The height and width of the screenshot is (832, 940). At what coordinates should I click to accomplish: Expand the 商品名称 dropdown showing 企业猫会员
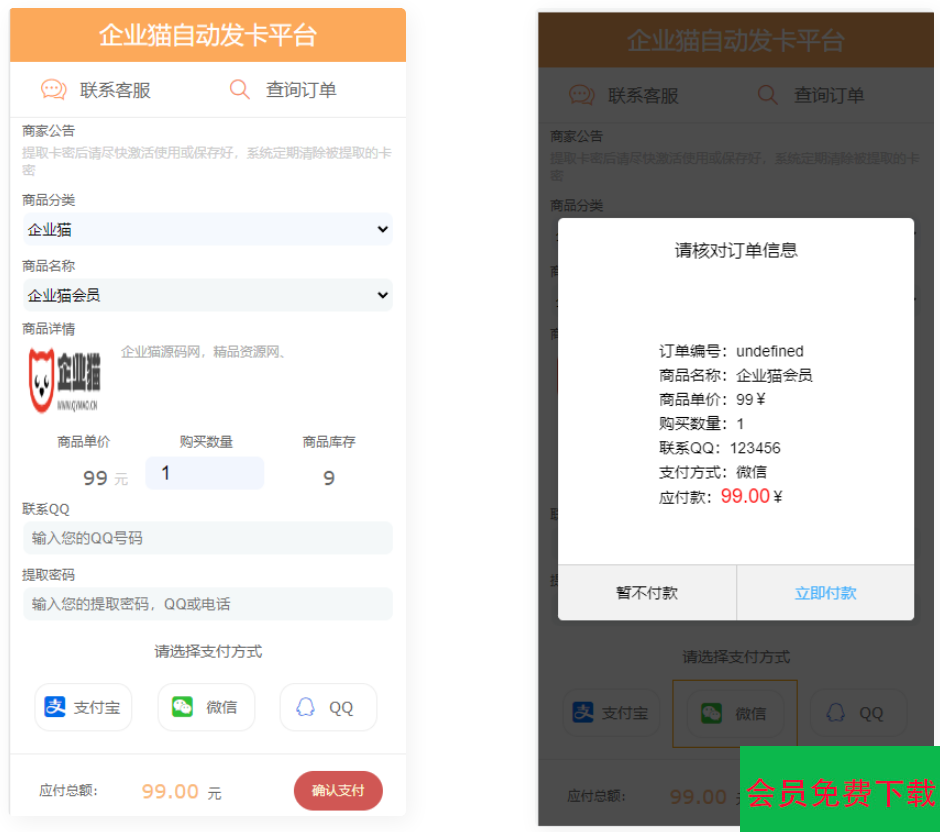(x=207, y=295)
